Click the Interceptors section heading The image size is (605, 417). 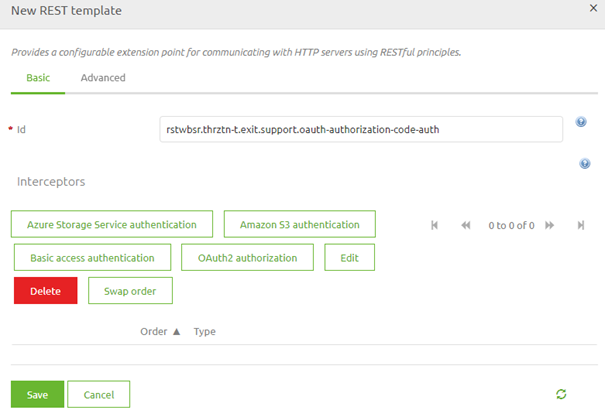click(x=51, y=181)
